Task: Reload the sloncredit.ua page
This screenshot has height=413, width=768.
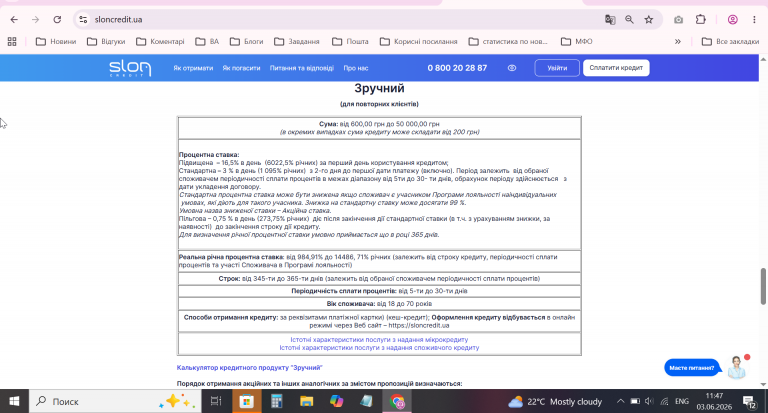Action: (x=57, y=20)
